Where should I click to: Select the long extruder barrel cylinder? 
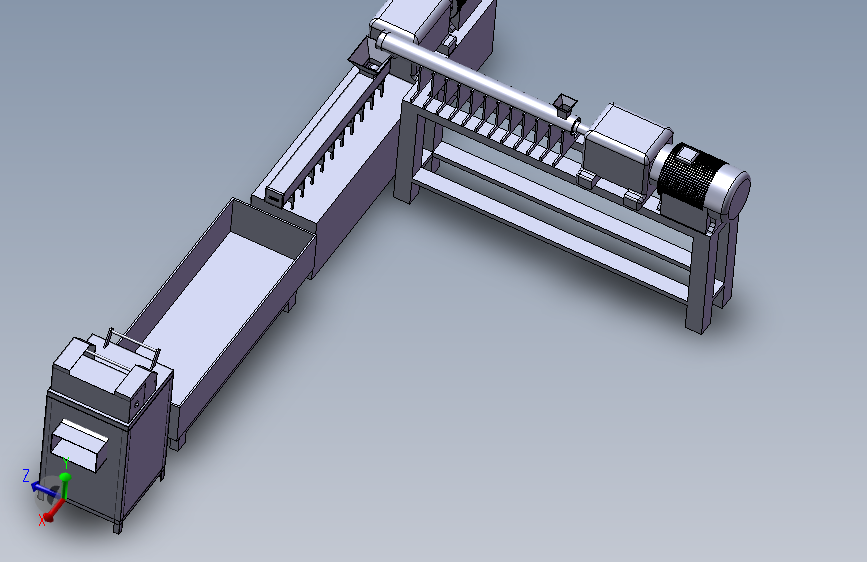(x=477, y=81)
